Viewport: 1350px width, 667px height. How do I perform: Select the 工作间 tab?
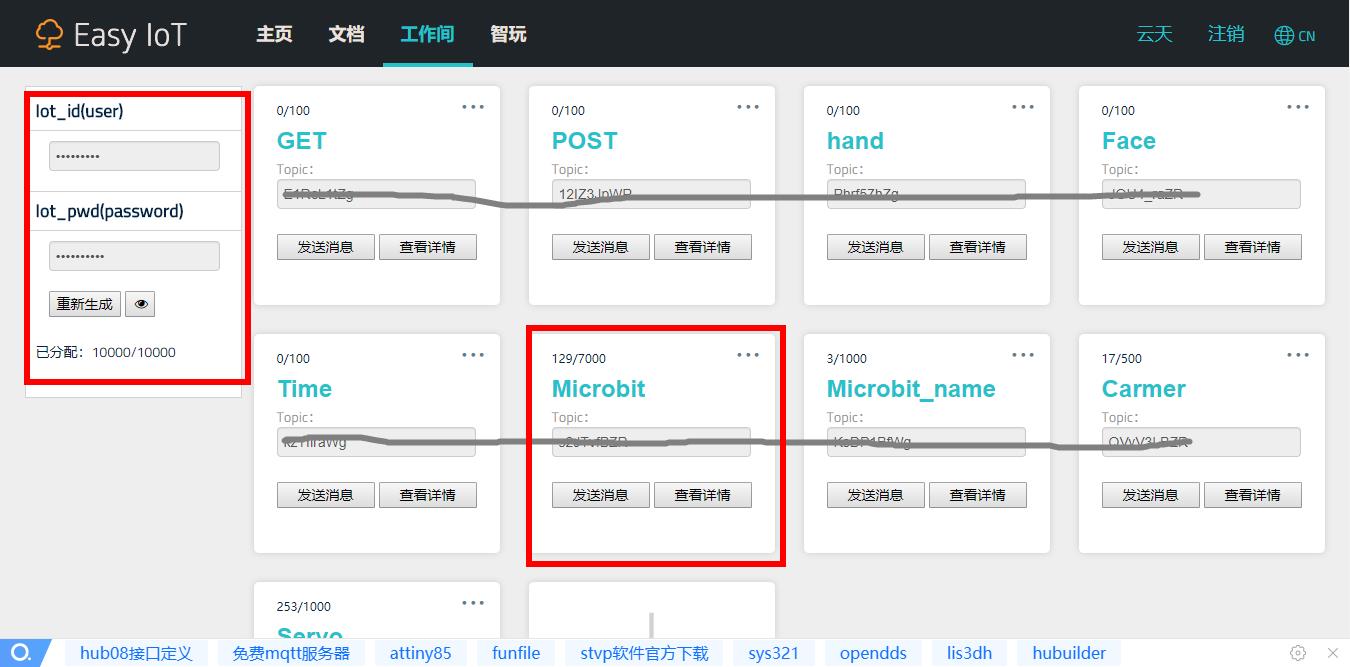[x=427, y=34]
